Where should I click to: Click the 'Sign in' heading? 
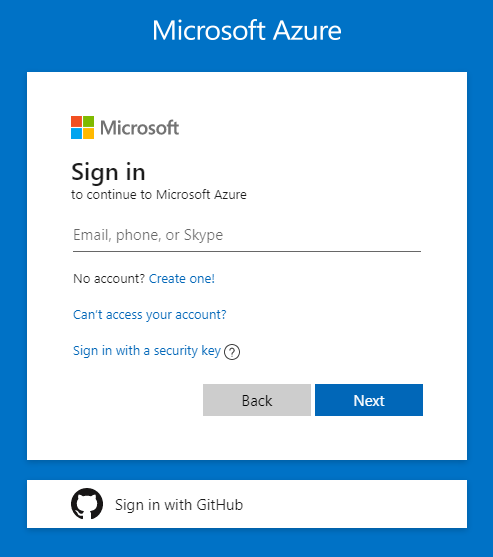pyautogui.click(x=108, y=173)
